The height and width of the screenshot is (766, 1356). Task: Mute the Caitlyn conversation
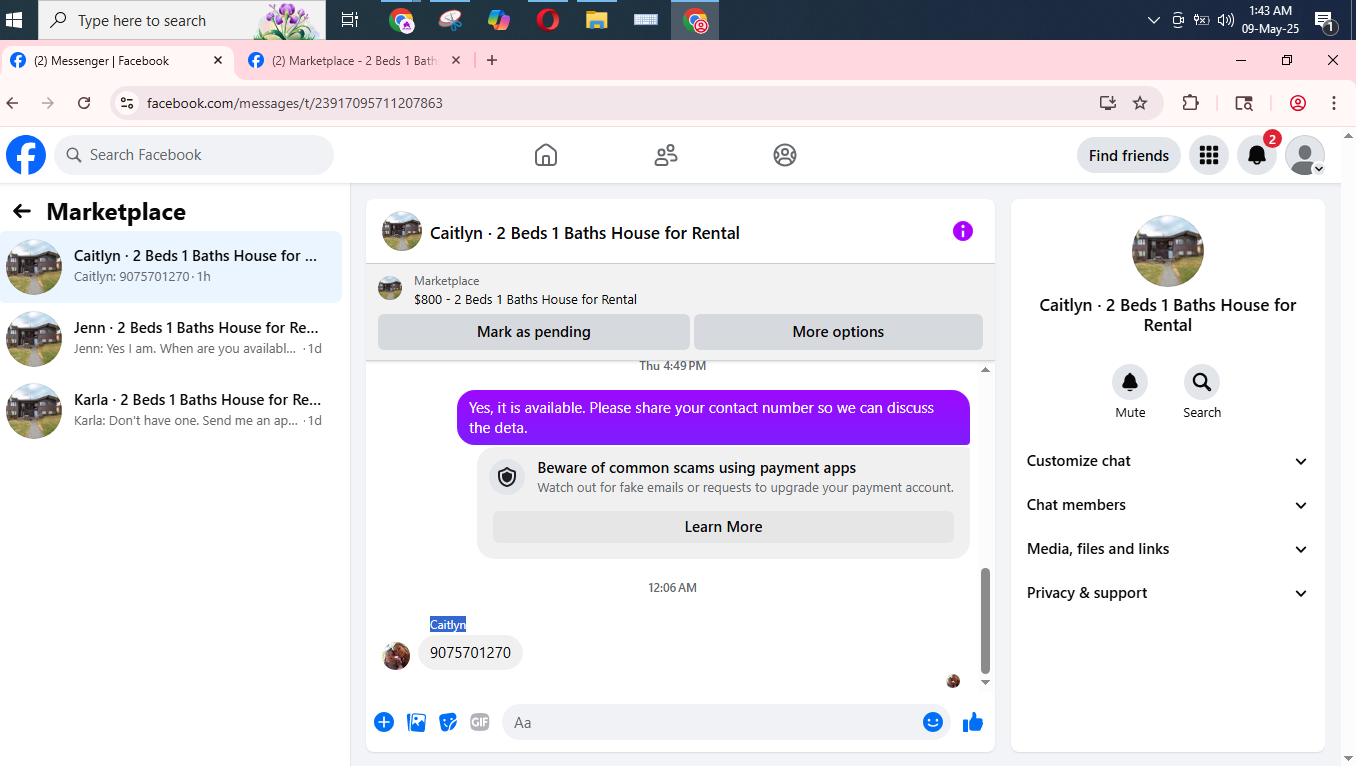coord(1130,382)
